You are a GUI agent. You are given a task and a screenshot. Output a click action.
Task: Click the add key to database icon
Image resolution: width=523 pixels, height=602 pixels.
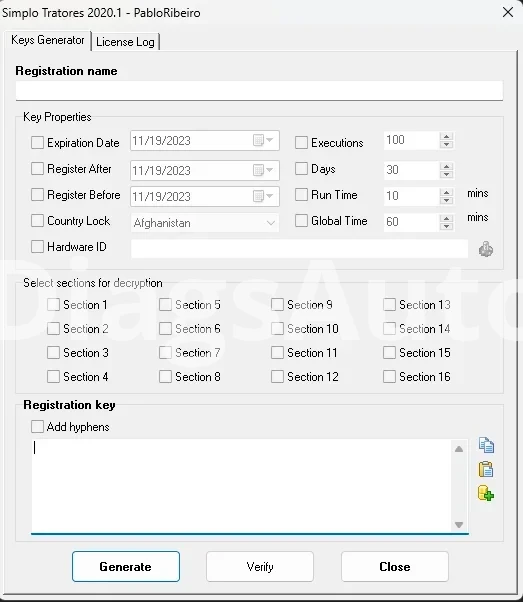tap(486, 493)
